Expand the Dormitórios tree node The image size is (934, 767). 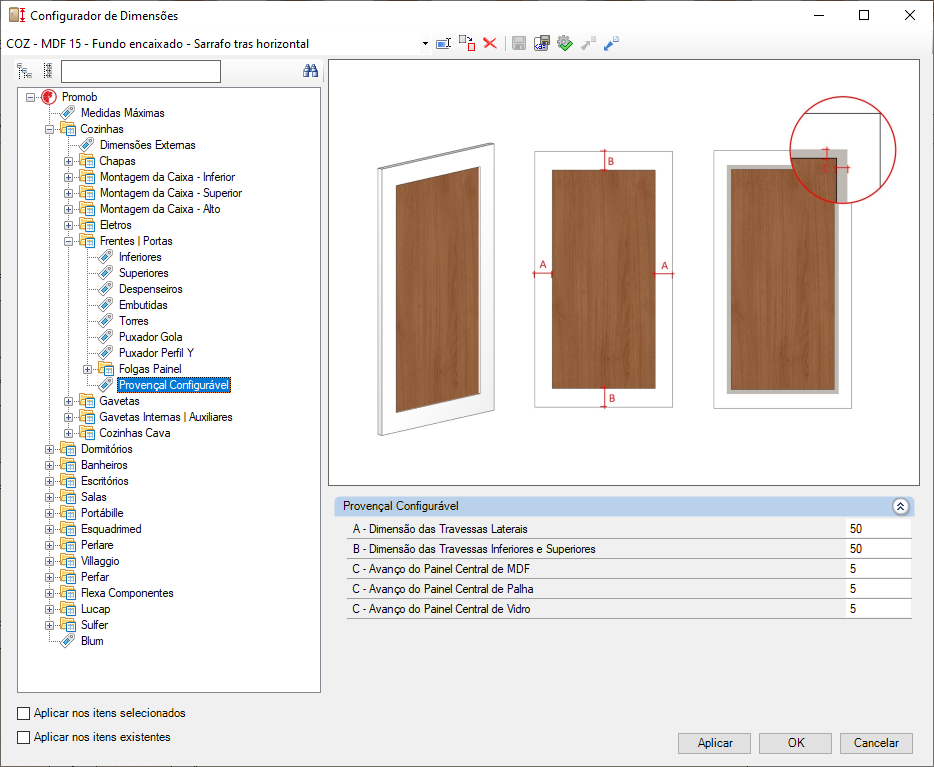pos(49,450)
